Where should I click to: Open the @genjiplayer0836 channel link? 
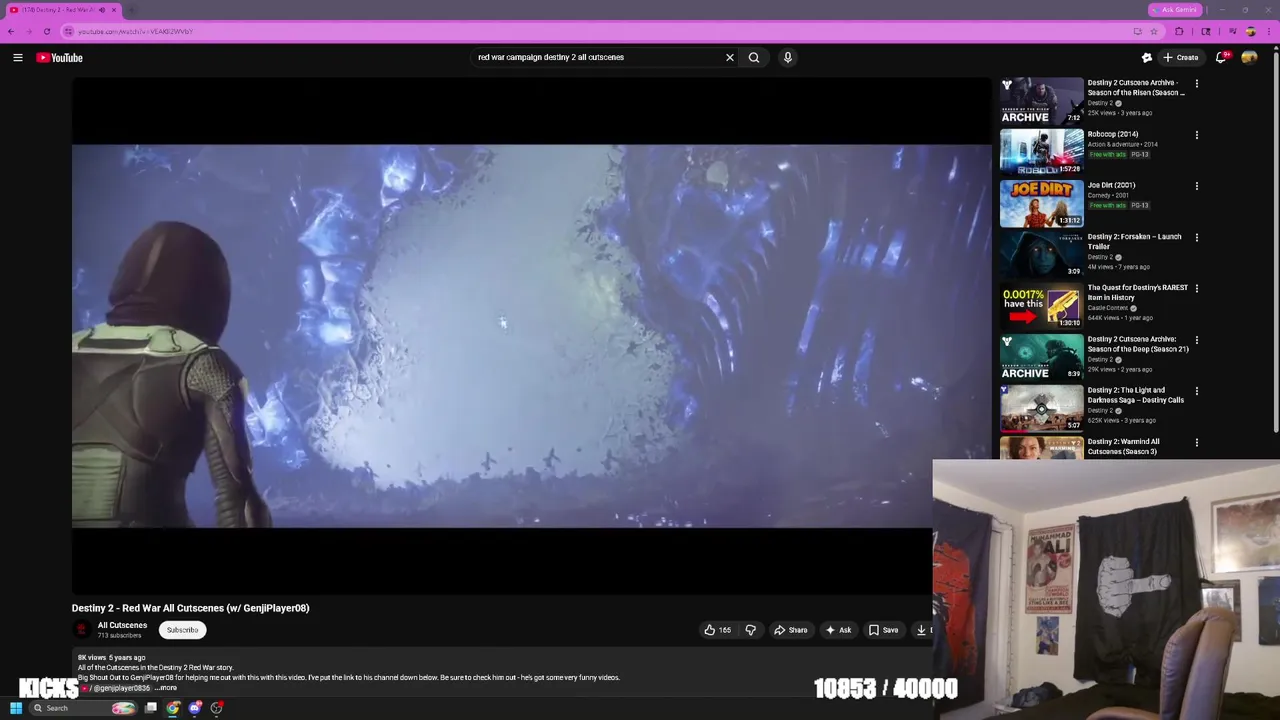pos(121,688)
